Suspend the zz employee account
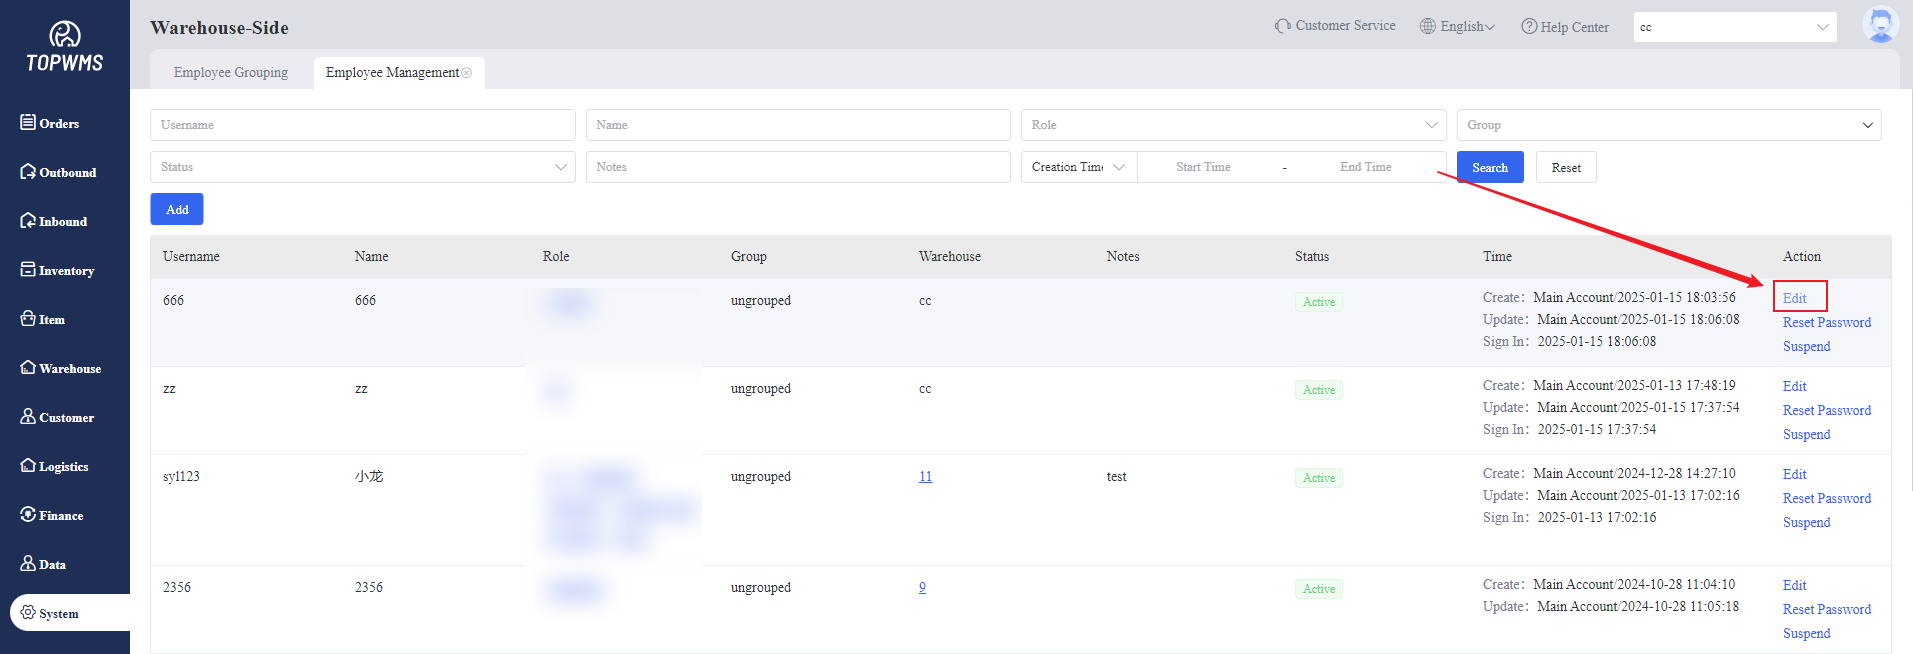The height and width of the screenshot is (654, 1913). (x=1806, y=434)
